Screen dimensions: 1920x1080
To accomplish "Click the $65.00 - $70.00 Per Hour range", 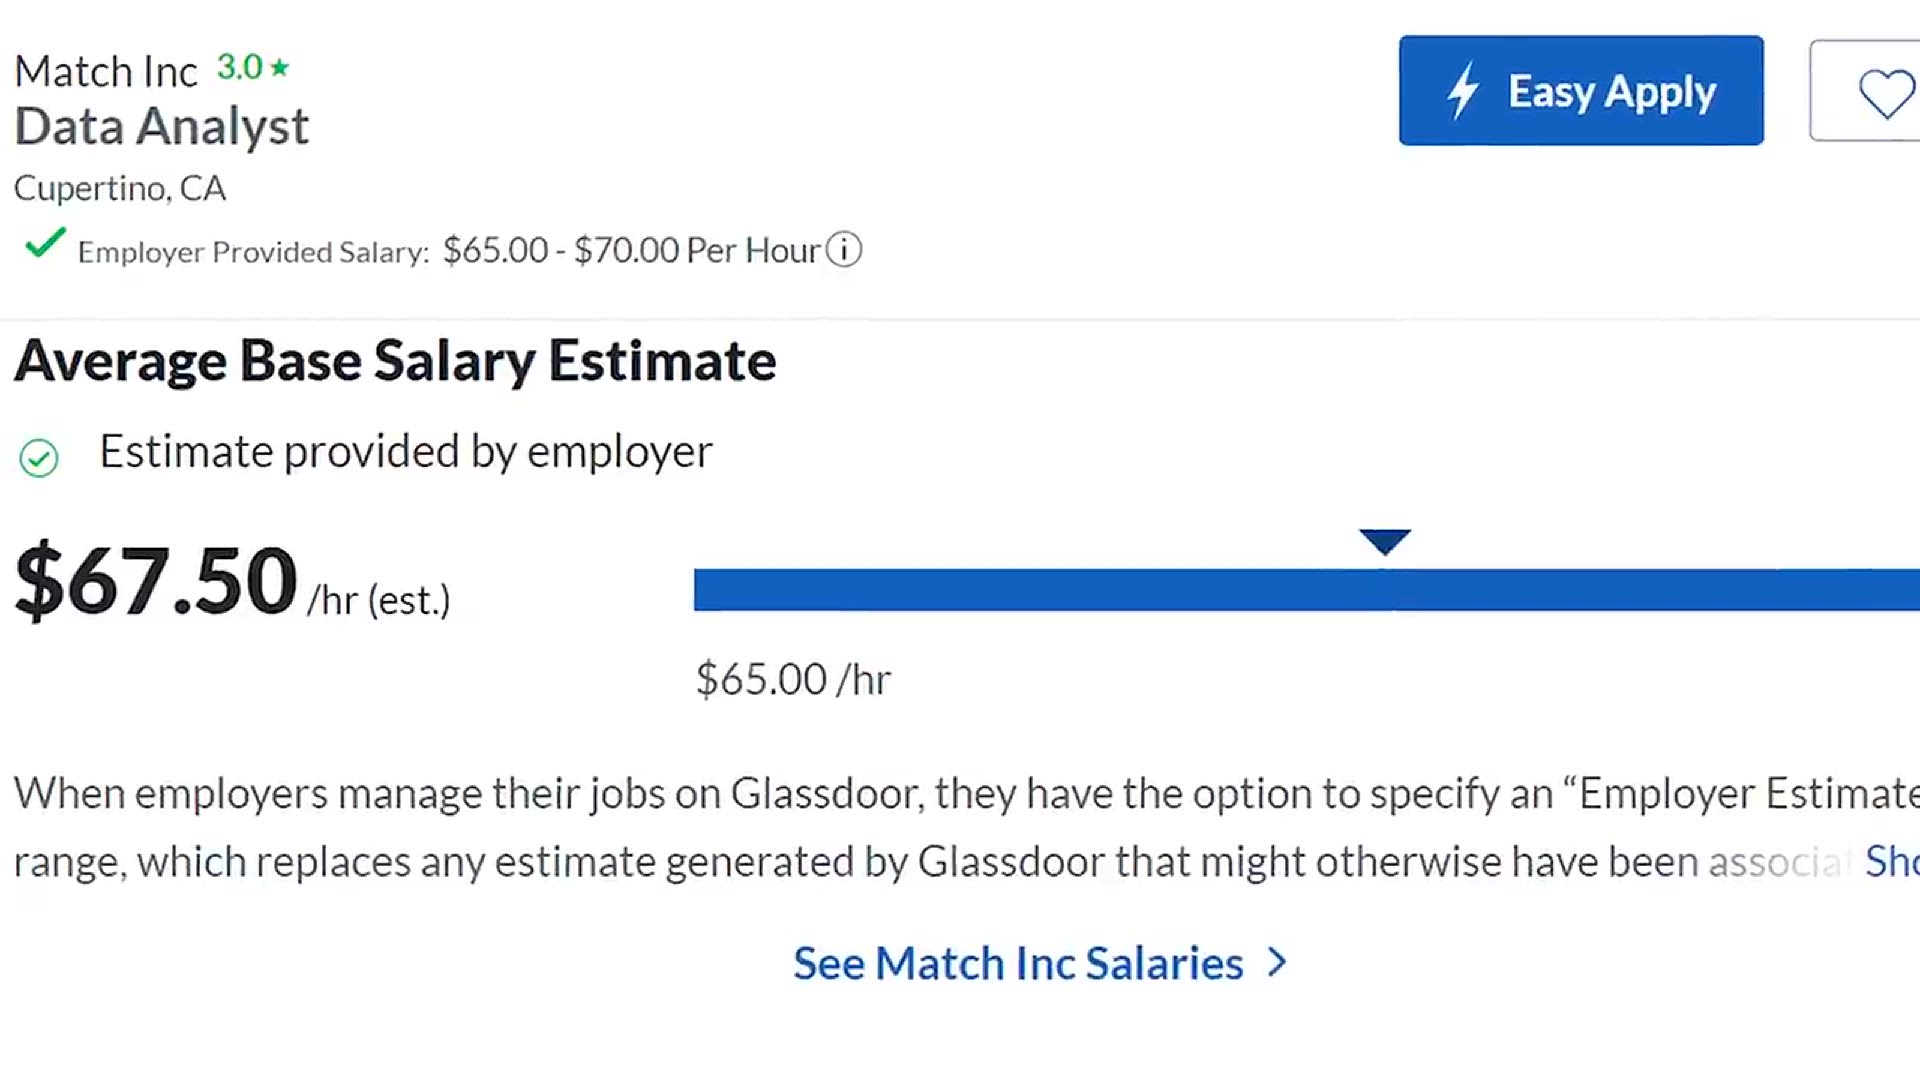I will 632,250.
